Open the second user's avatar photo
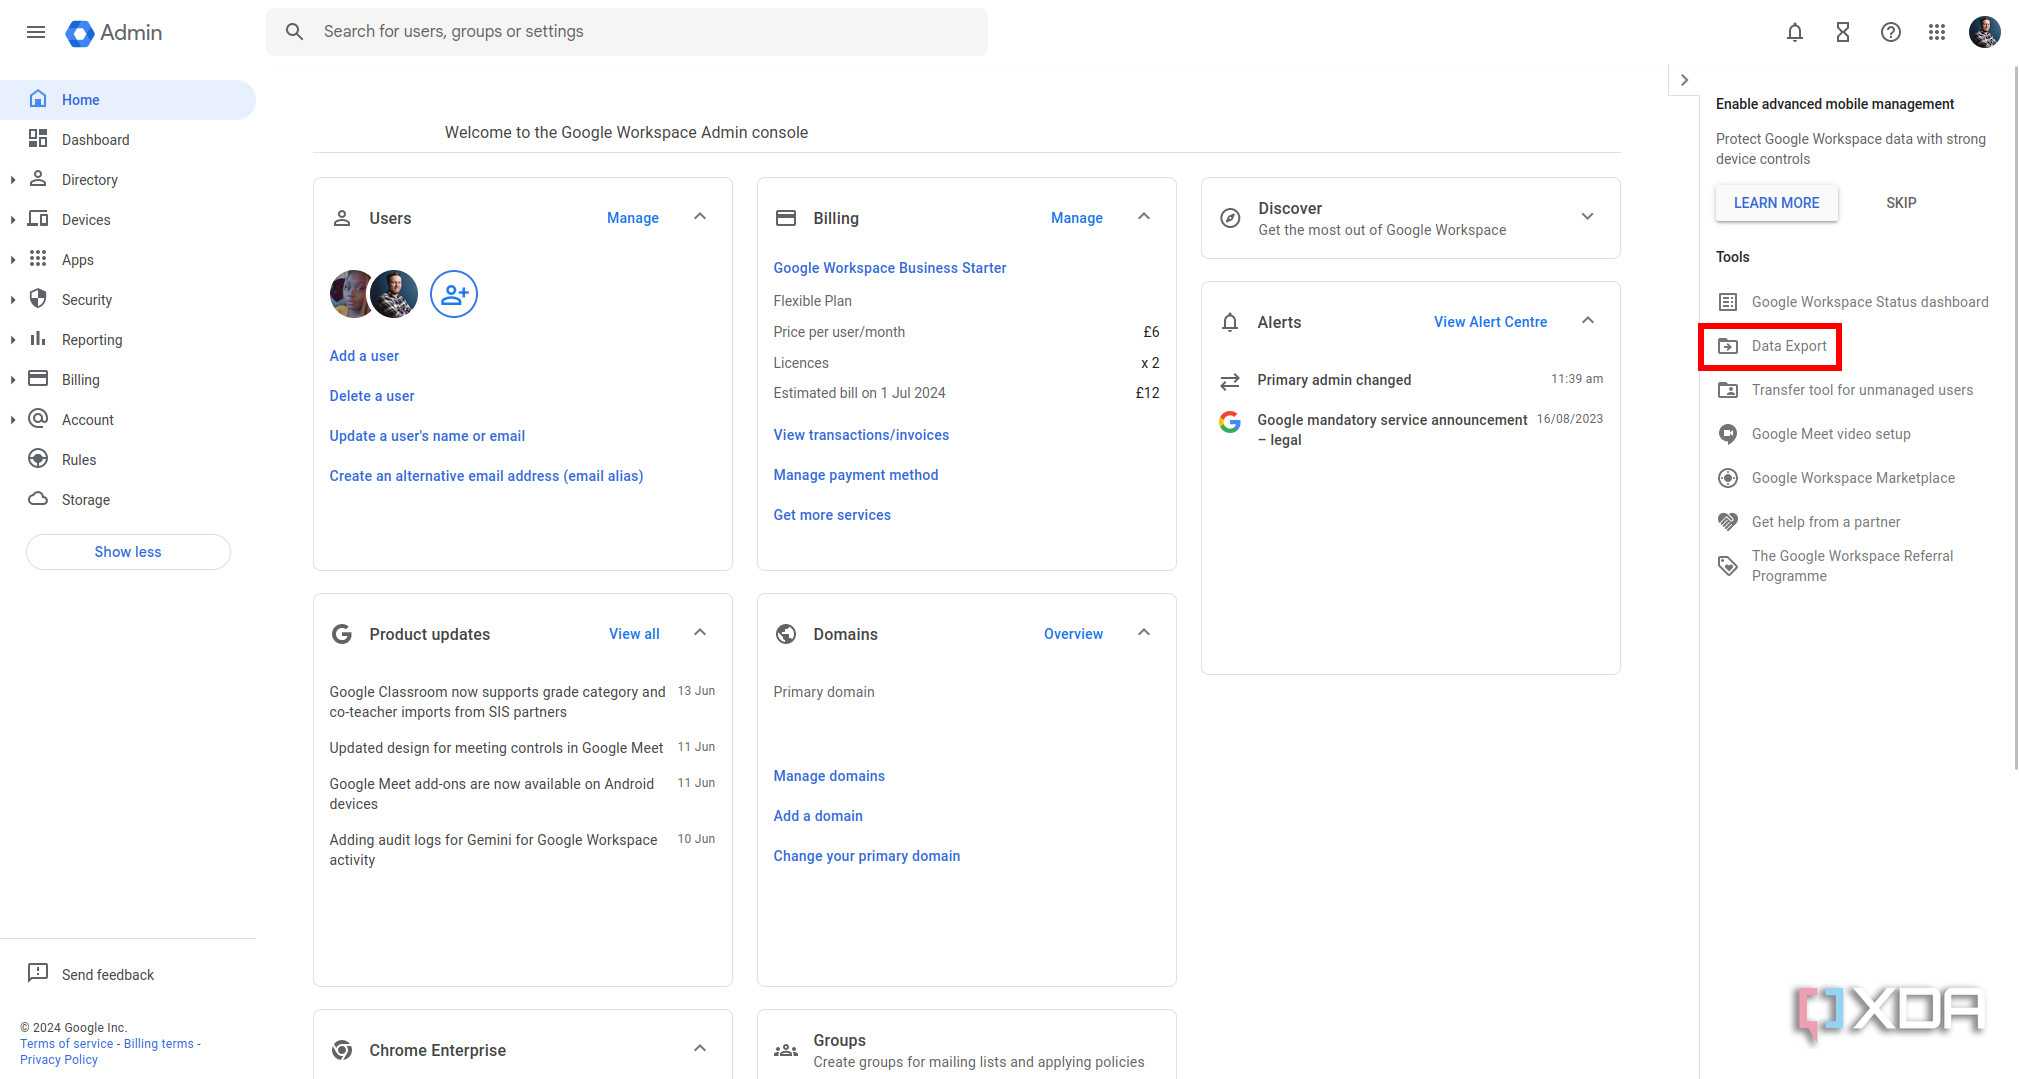 pos(395,294)
